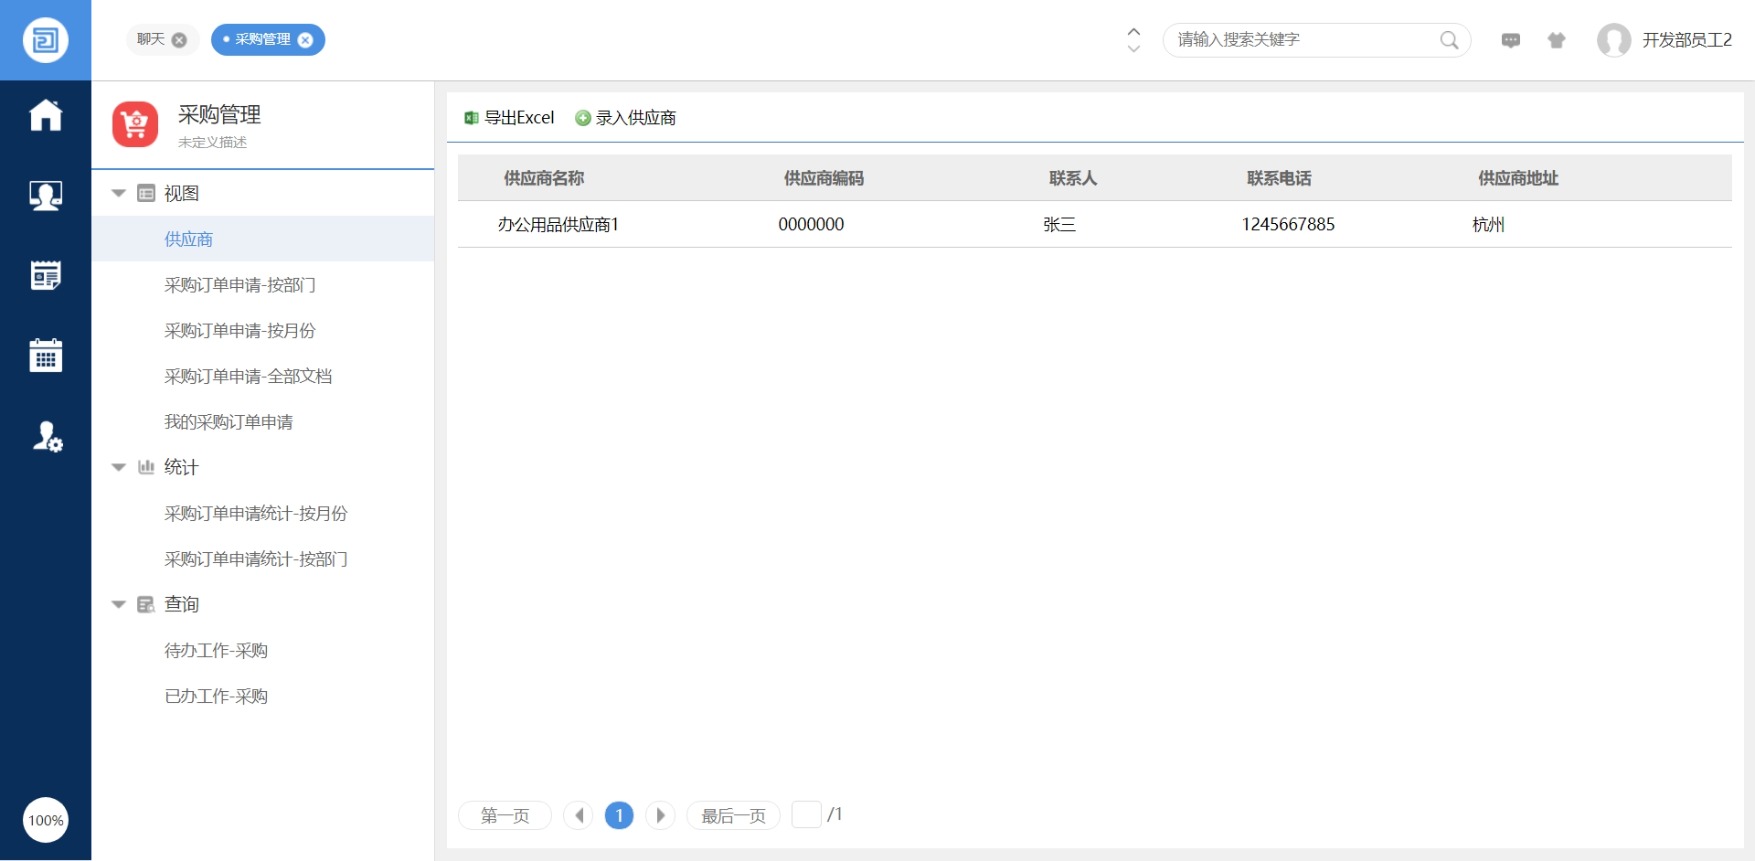Open 采购订单申请-按月份 view
This screenshot has width=1755, height=861.
click(x=240, y=330)
